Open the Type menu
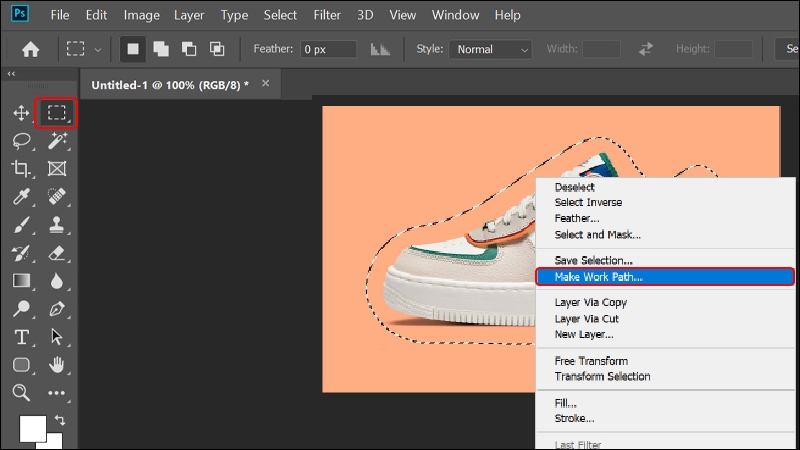The height and width of the screenshot is (450, 800). (x=234, y=15)
